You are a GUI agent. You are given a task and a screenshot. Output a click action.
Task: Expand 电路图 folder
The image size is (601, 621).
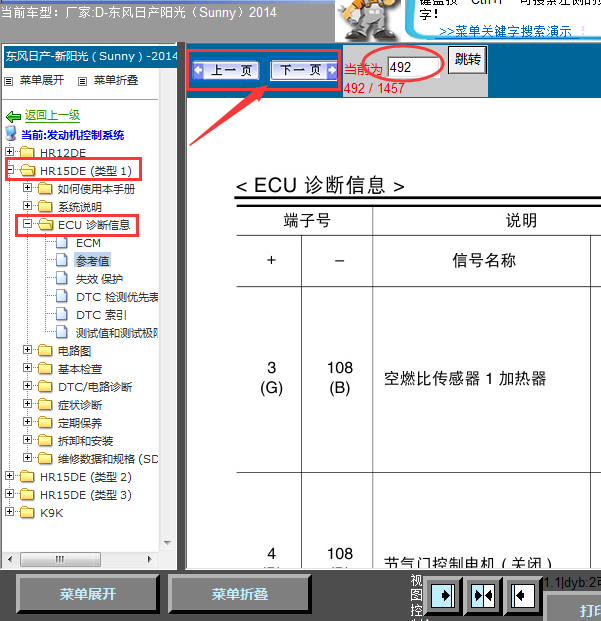tap(27, 350)
